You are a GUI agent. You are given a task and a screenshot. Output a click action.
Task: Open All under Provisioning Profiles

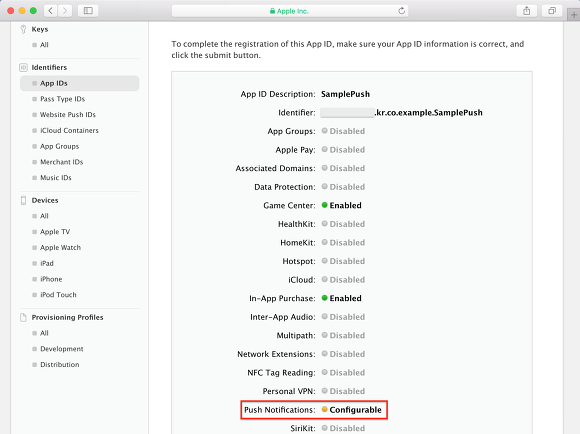44,333
